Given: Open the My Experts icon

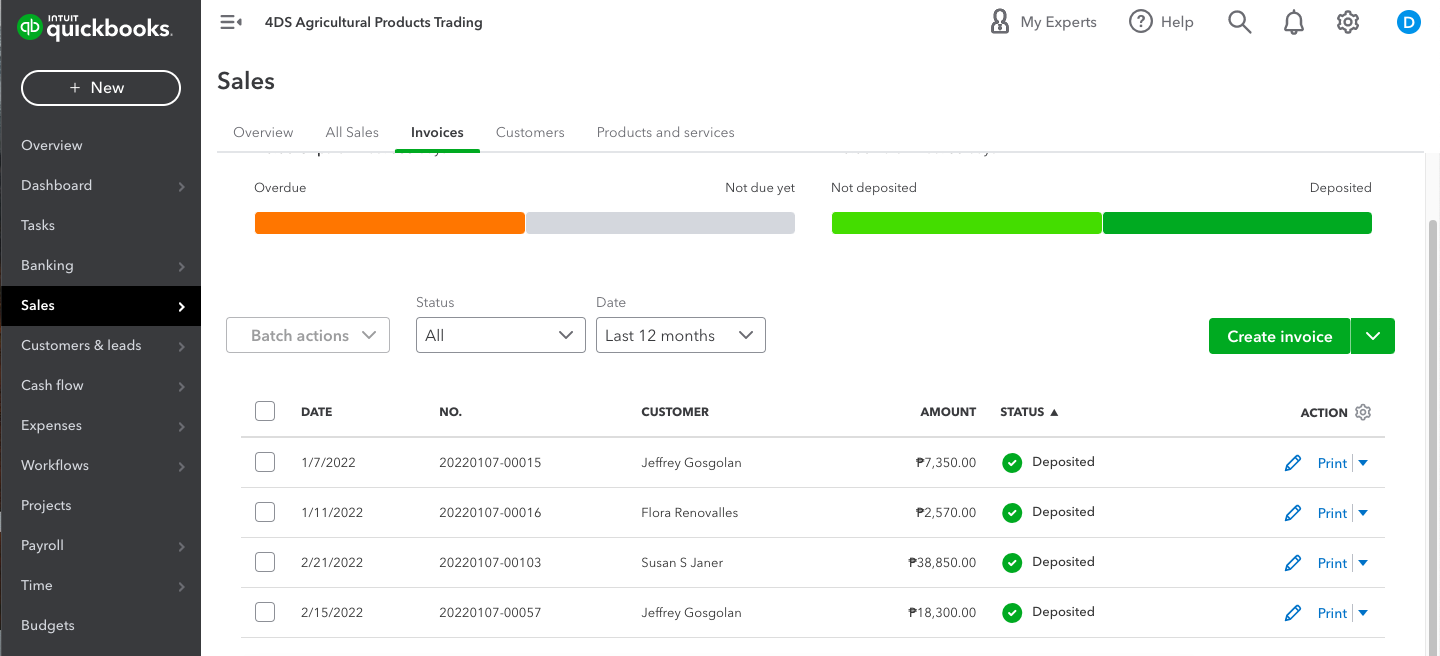Looking at the screenshot, I should (999, 22).
